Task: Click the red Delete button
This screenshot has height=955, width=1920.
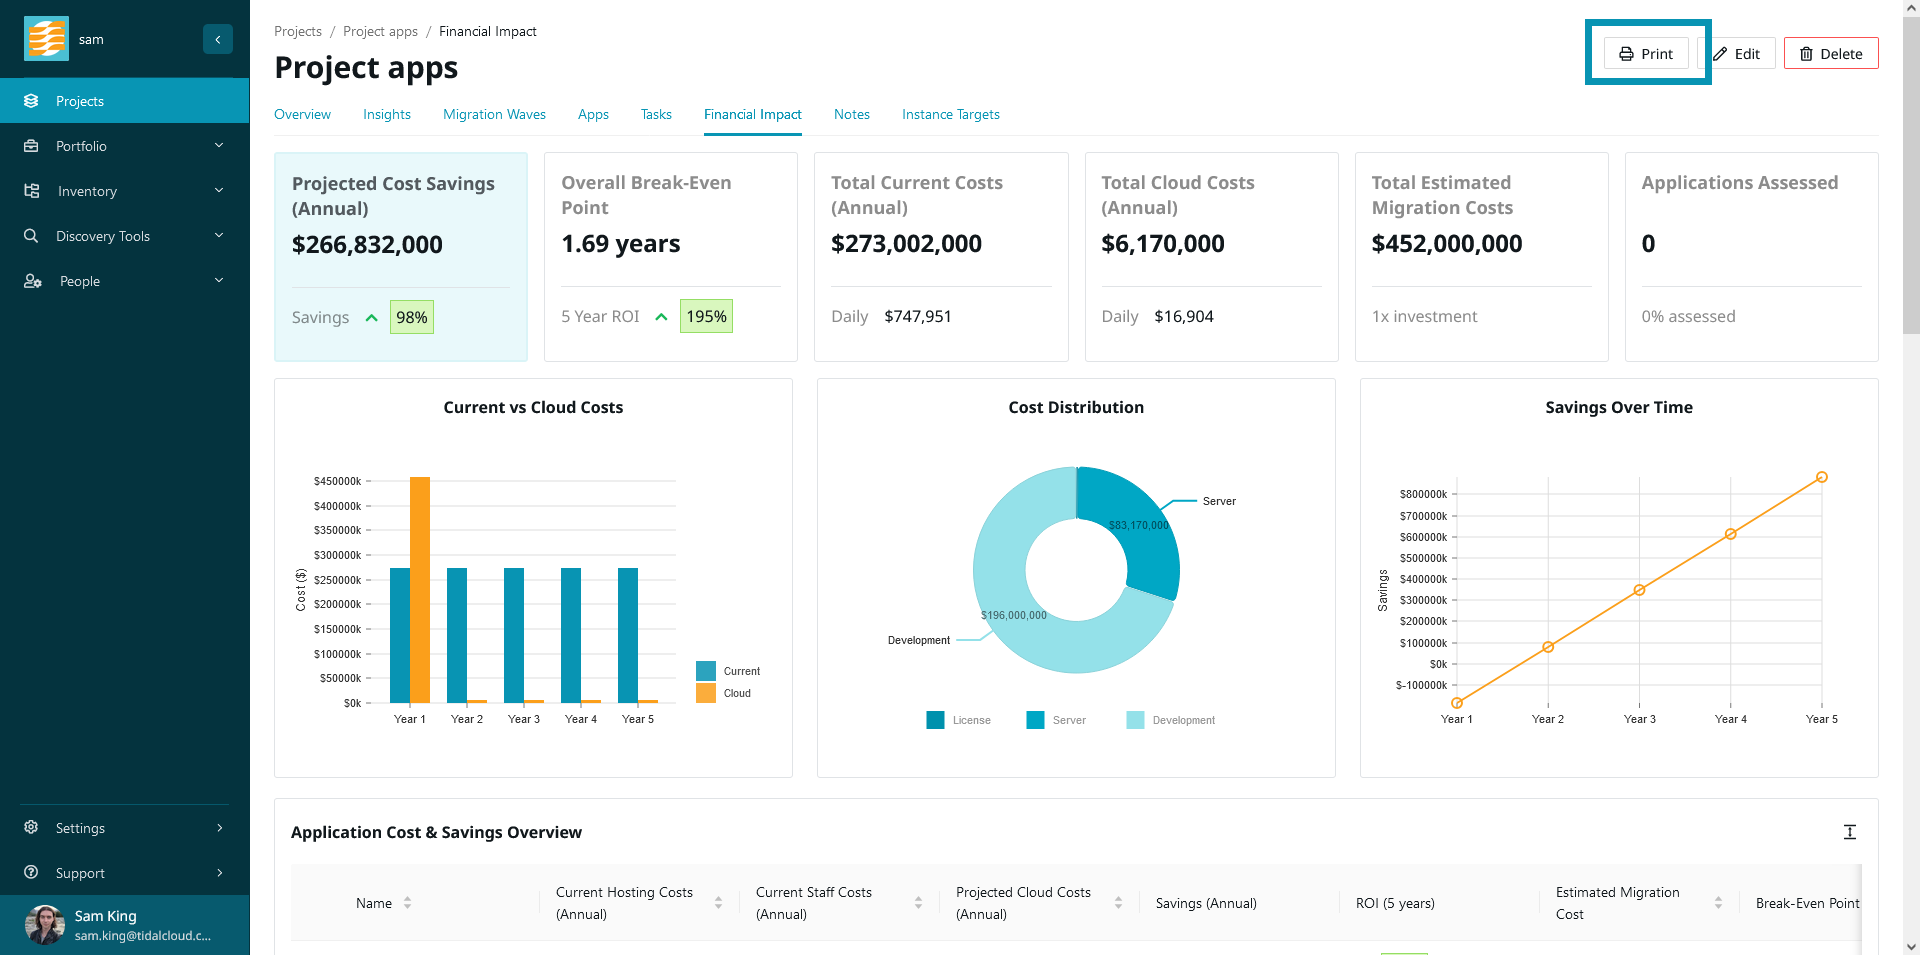Action: pyautogui.click(x=1830, y=54)
